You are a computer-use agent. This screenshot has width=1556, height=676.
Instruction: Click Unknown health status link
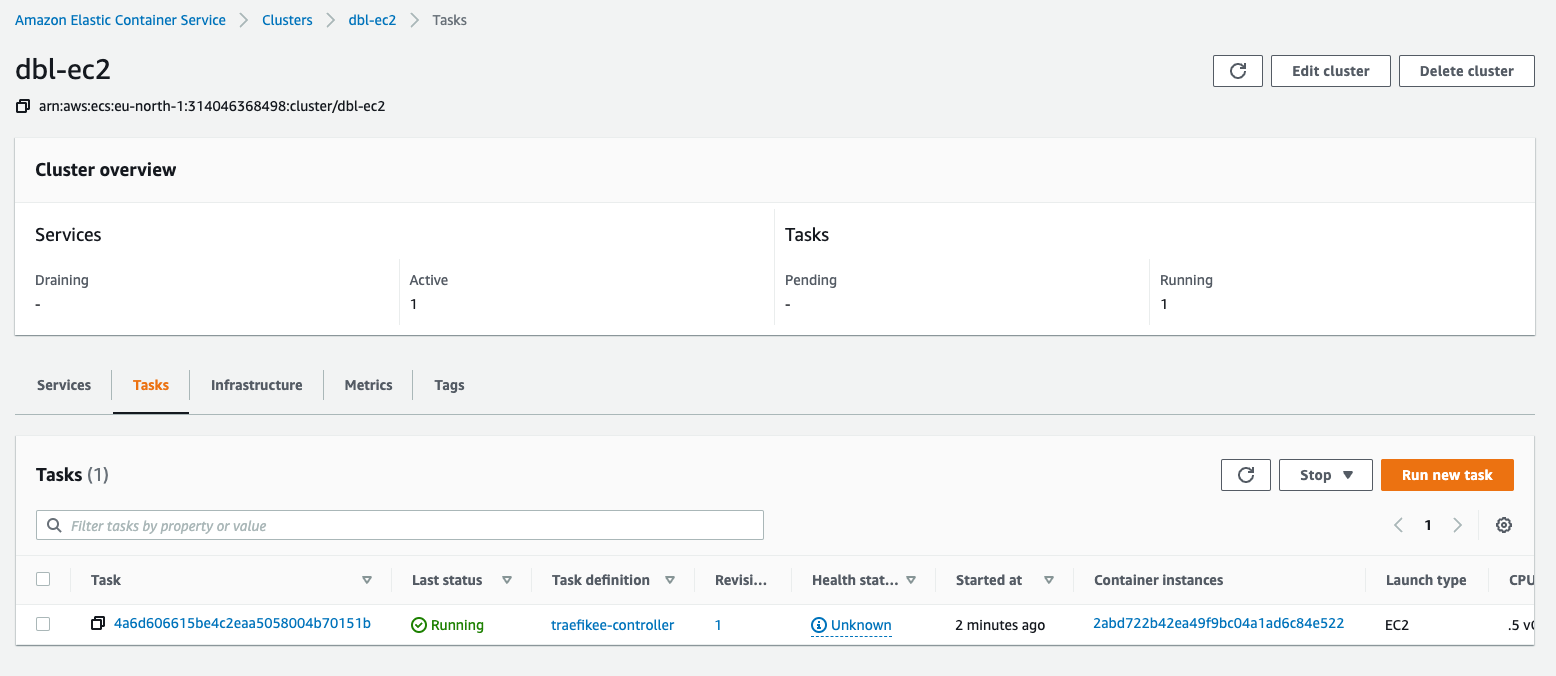click(x=861, y=625)
